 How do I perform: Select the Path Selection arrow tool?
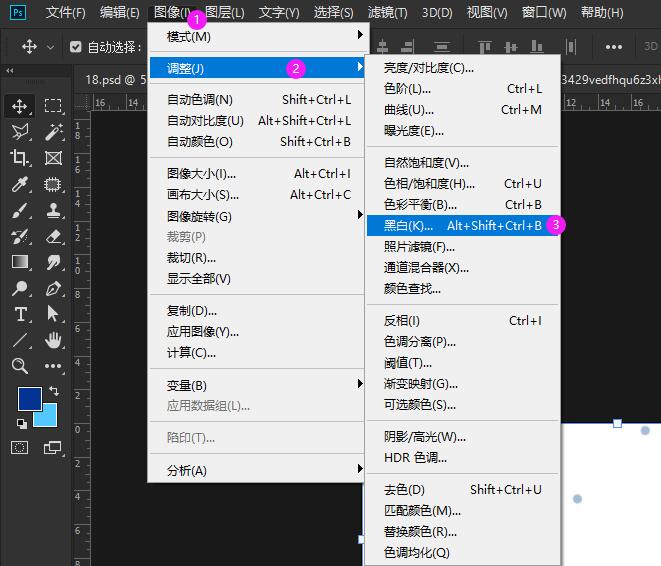pyautogui.click(x=53, y=314)
